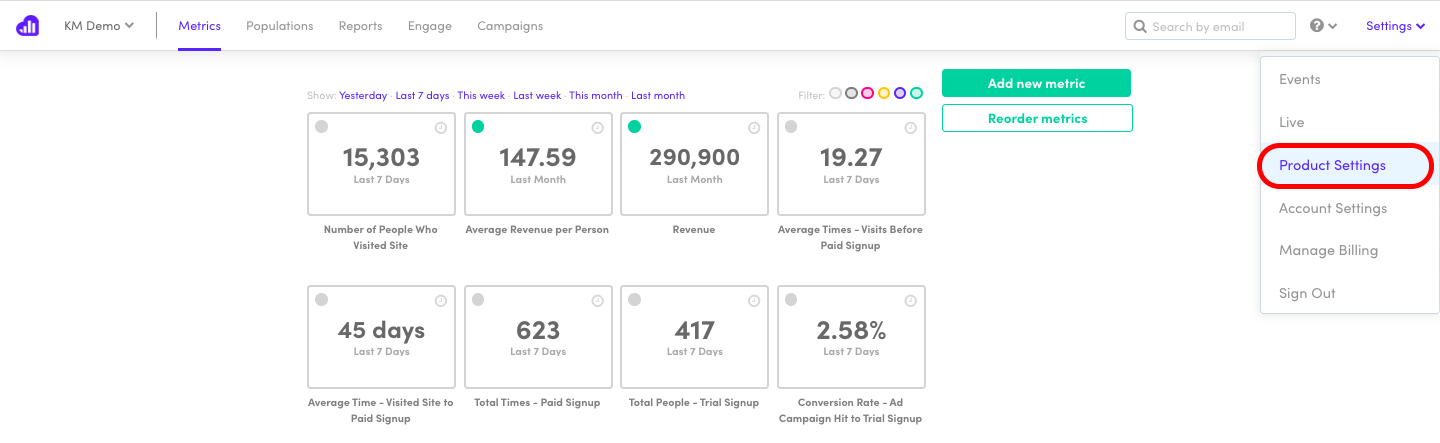Click gray color dot on Number of People Who Visited Site tile

click(321, 127)
